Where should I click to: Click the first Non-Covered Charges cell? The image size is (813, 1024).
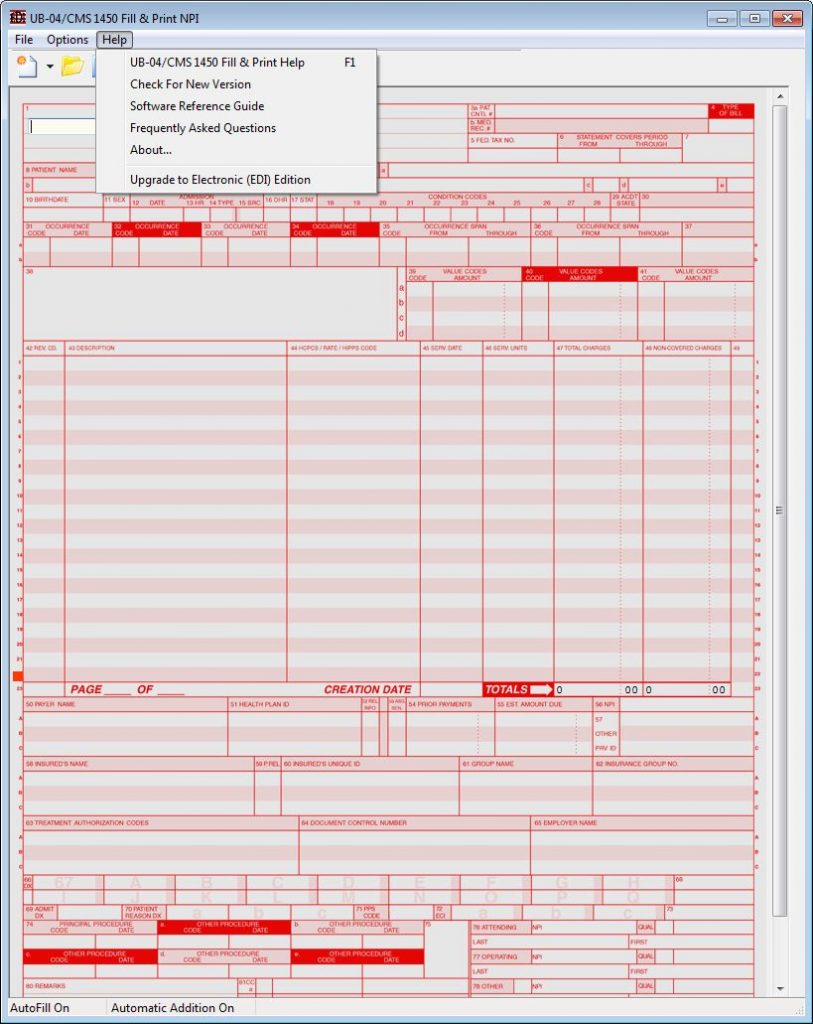tap(686, 362)
